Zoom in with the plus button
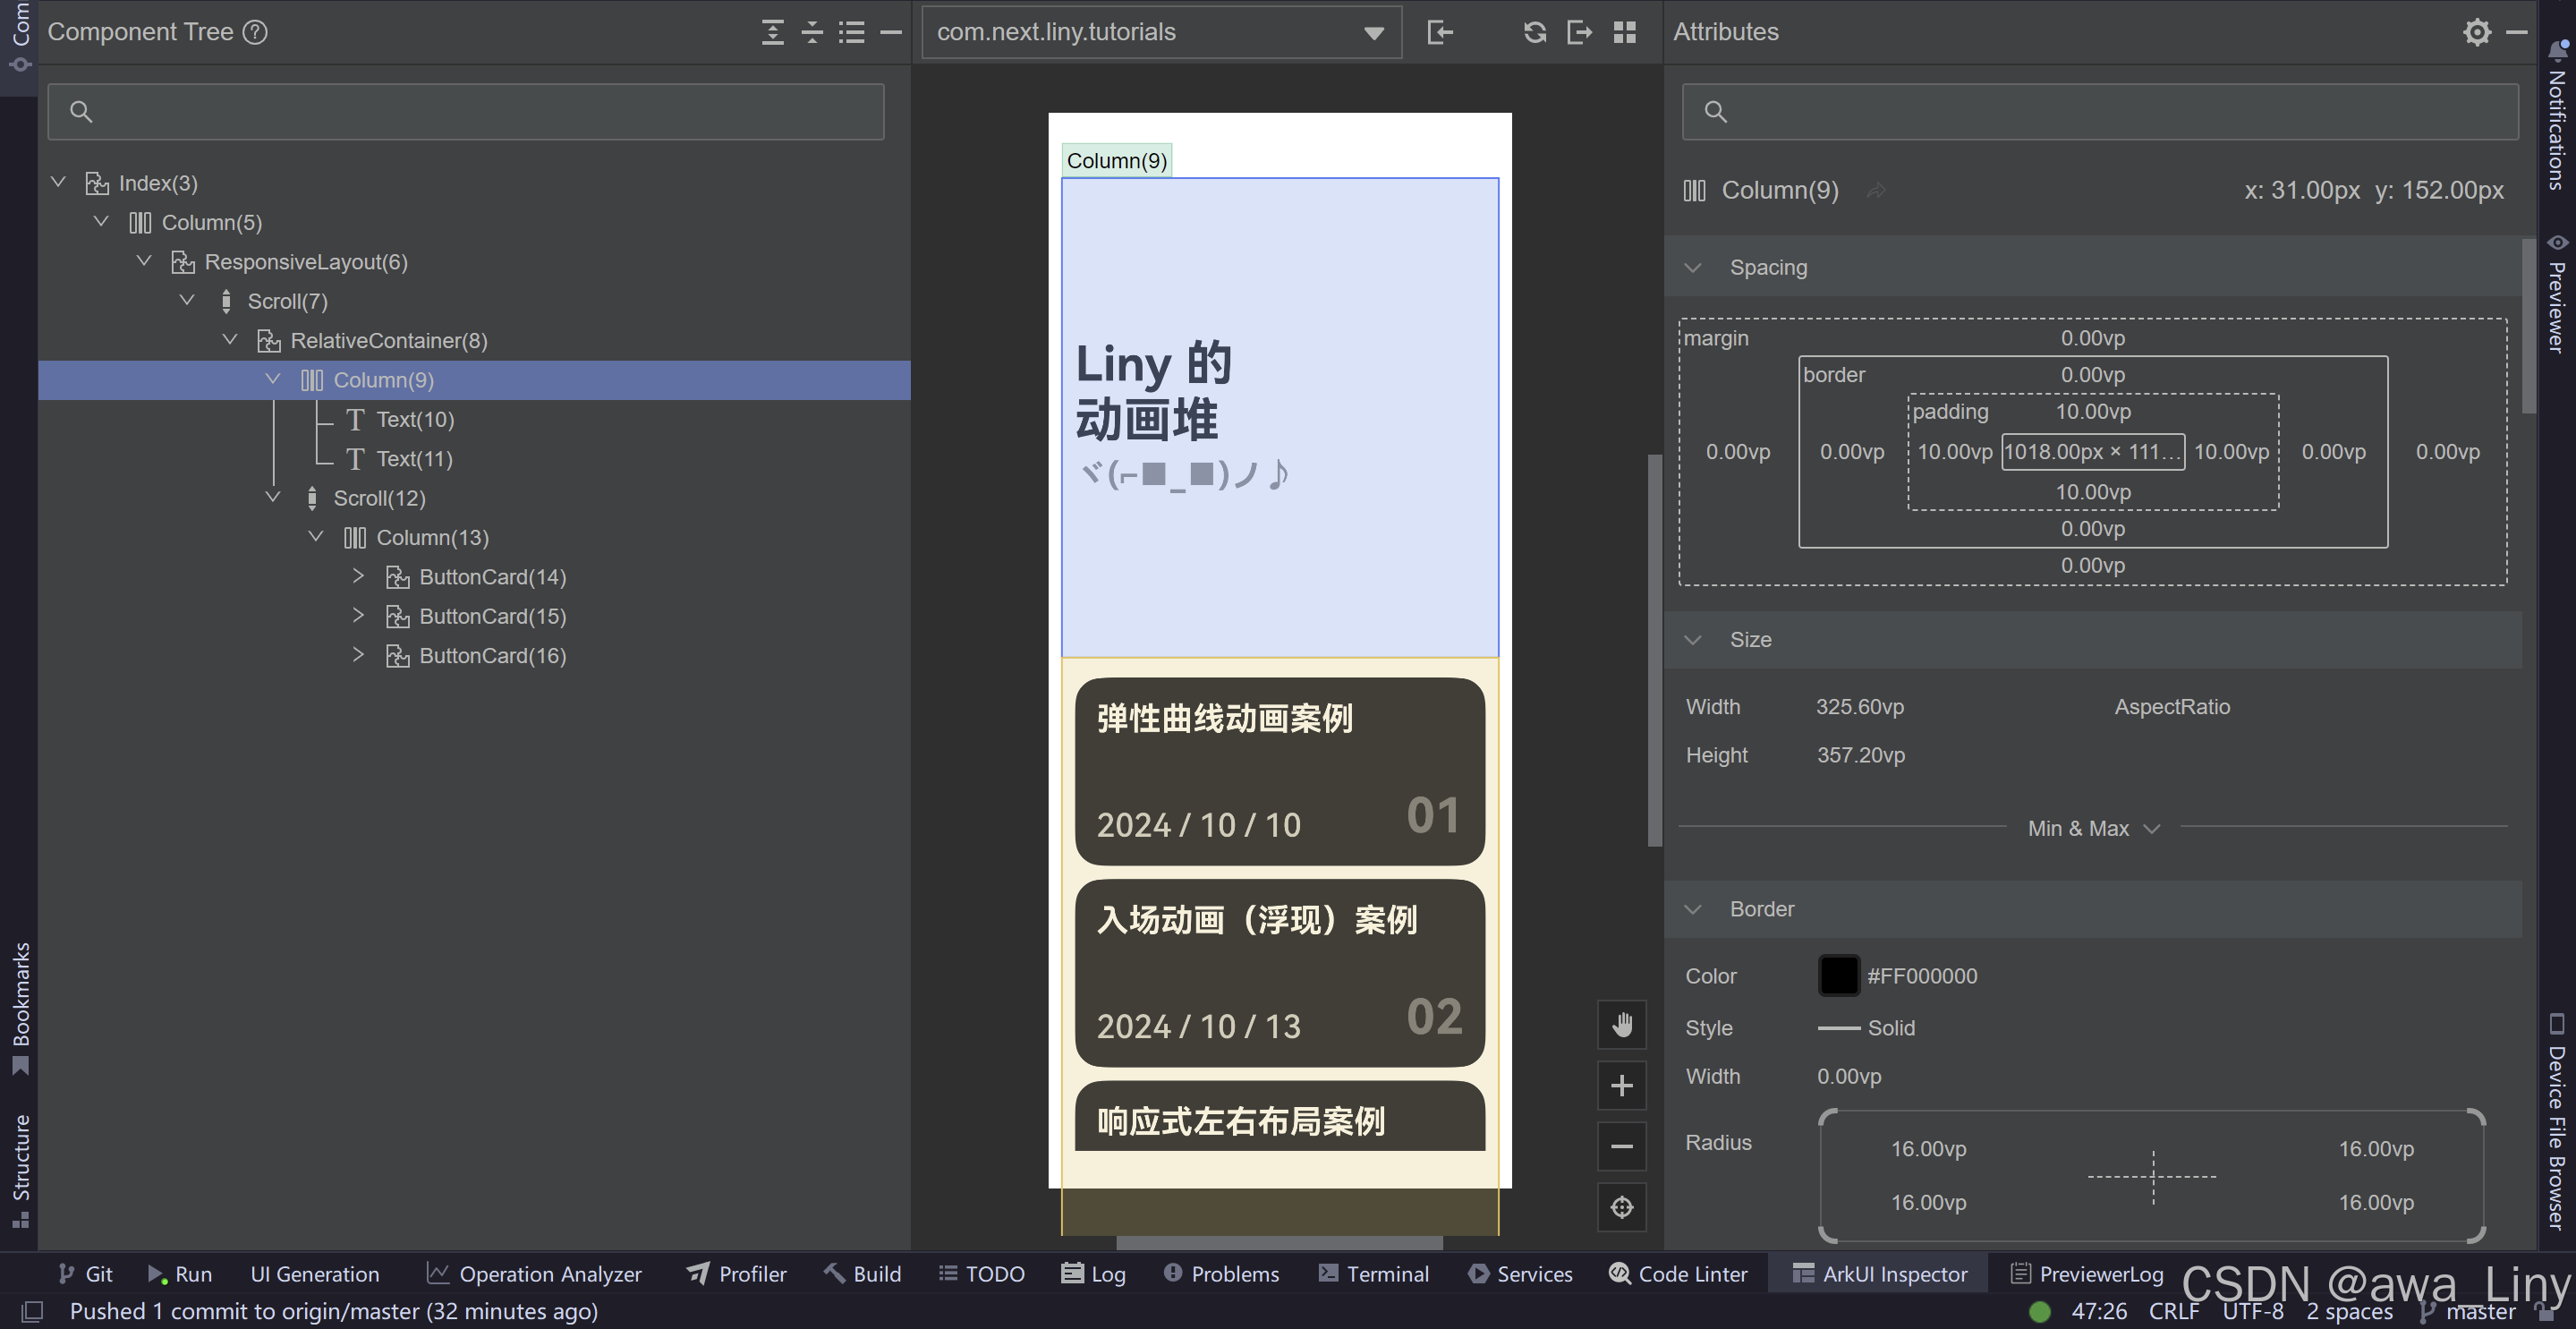Image resolution: width=2576 pixels, height=1329 pixels. [x=1621, y=1085]
